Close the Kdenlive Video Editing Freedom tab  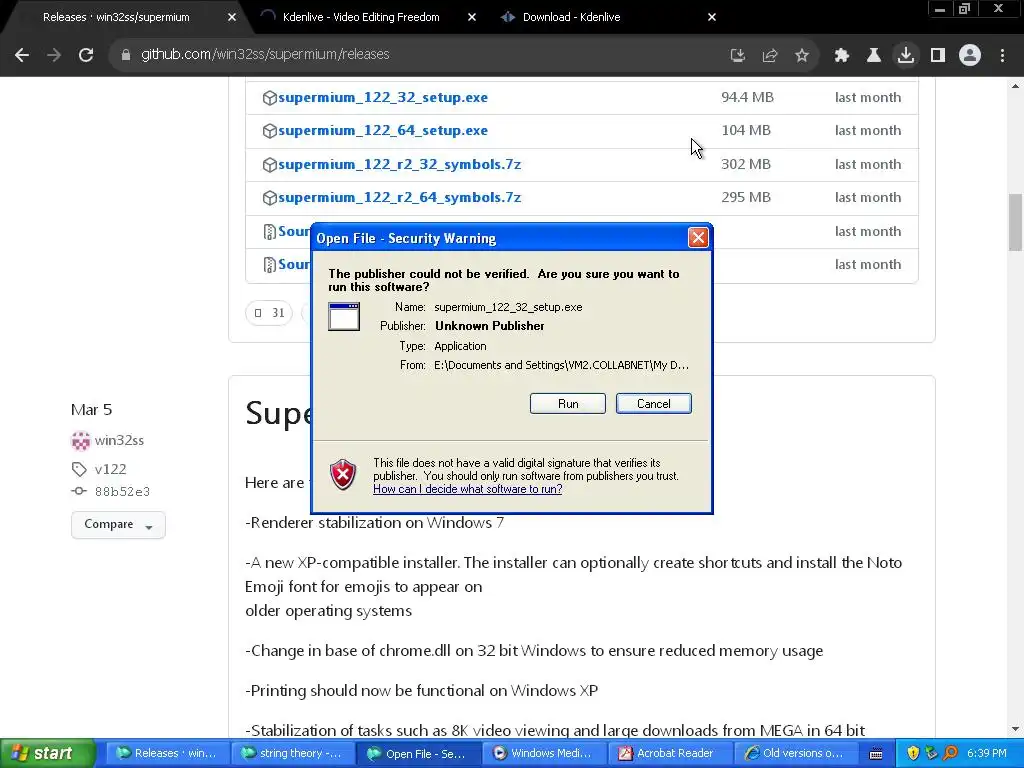[472, 17]
